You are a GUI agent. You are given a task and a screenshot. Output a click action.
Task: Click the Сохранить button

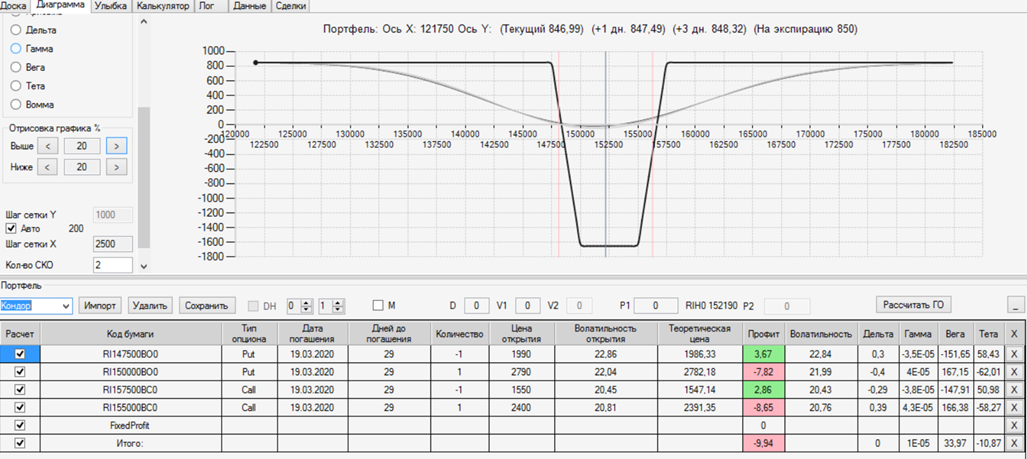coord(206,305)
